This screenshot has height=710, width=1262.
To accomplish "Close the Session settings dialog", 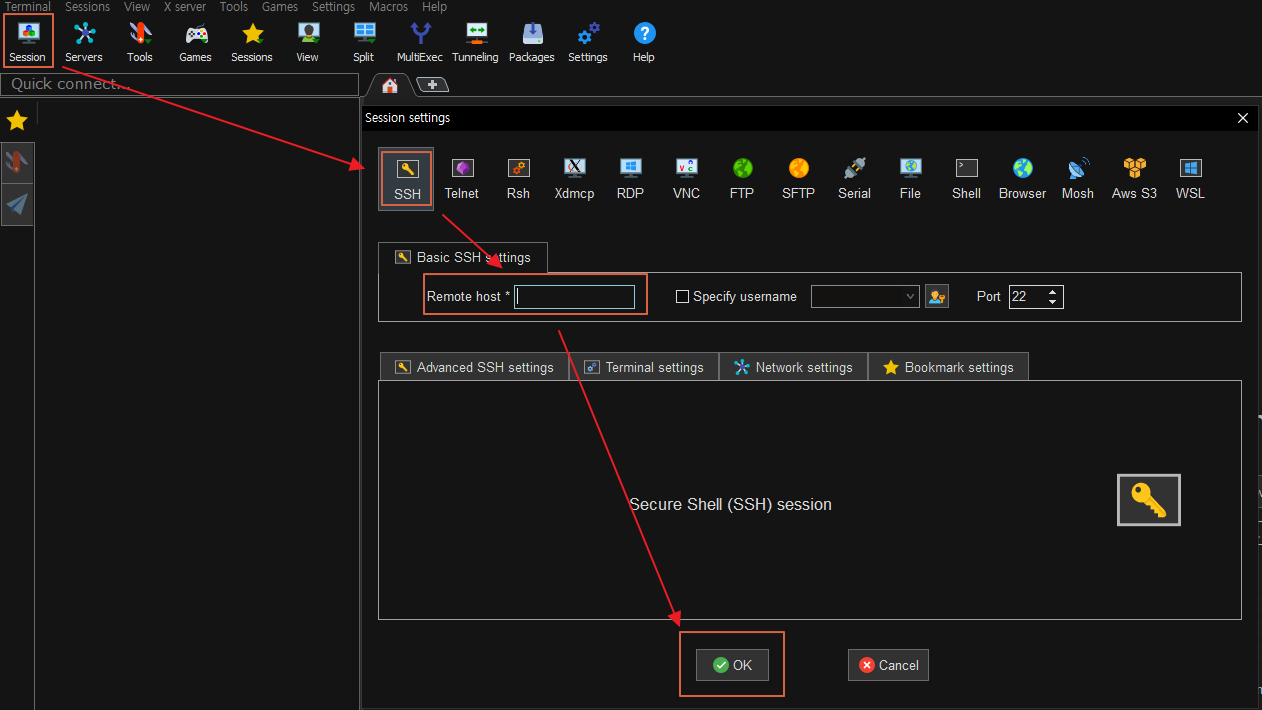I will (1243, 118).
